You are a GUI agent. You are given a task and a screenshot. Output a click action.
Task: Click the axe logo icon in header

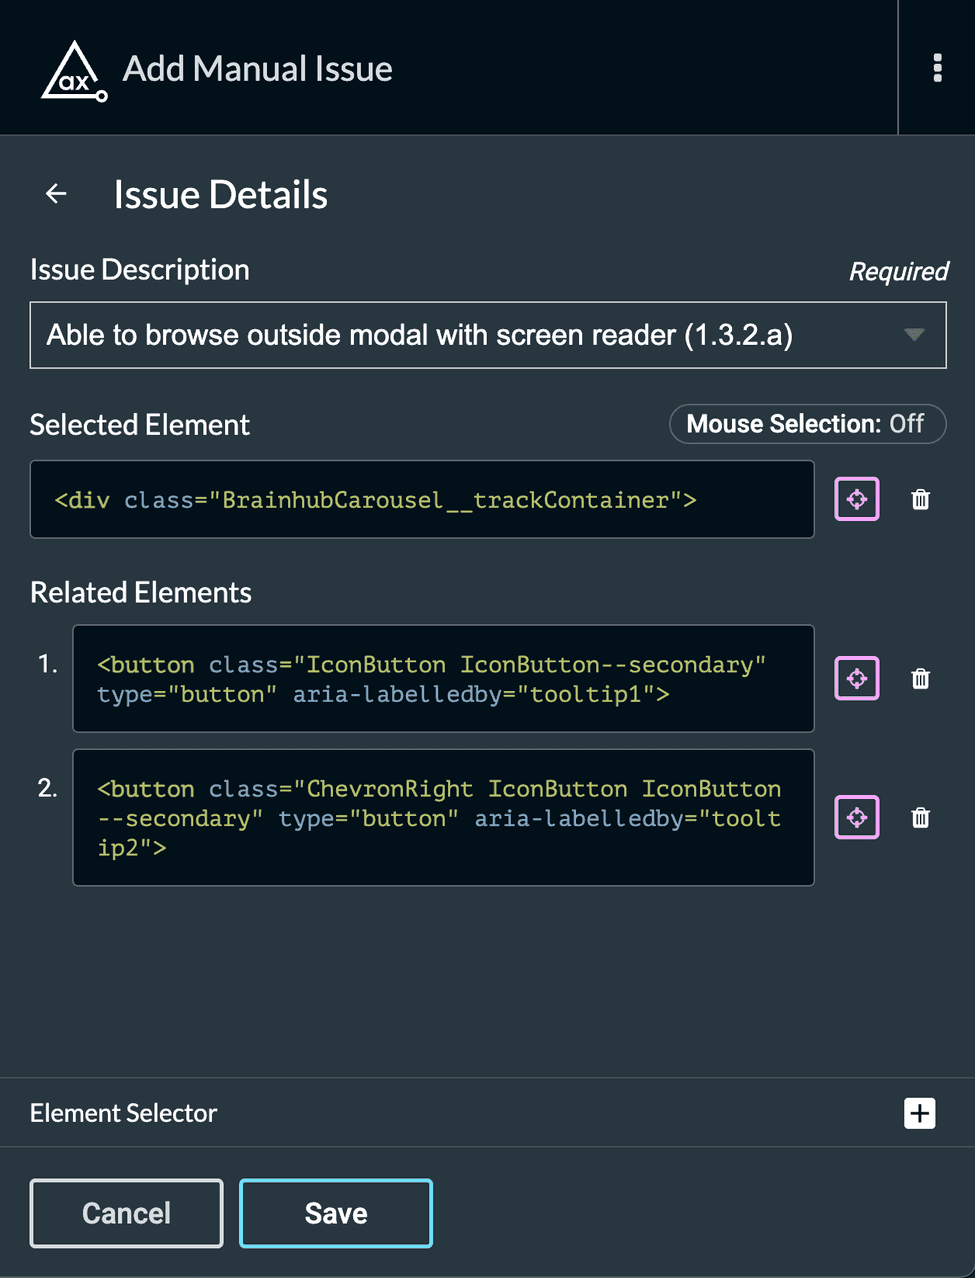[73, 68]
